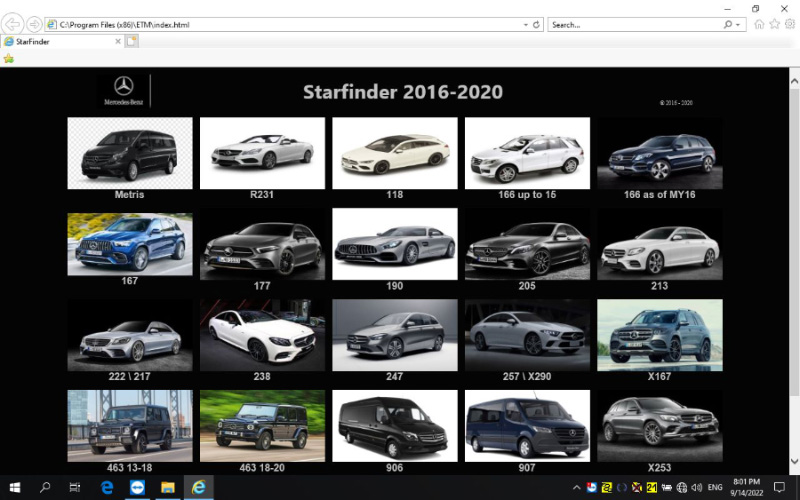Click Add to favorites bar star icon
Screen dimensions: 800x500
coord(8,59)
